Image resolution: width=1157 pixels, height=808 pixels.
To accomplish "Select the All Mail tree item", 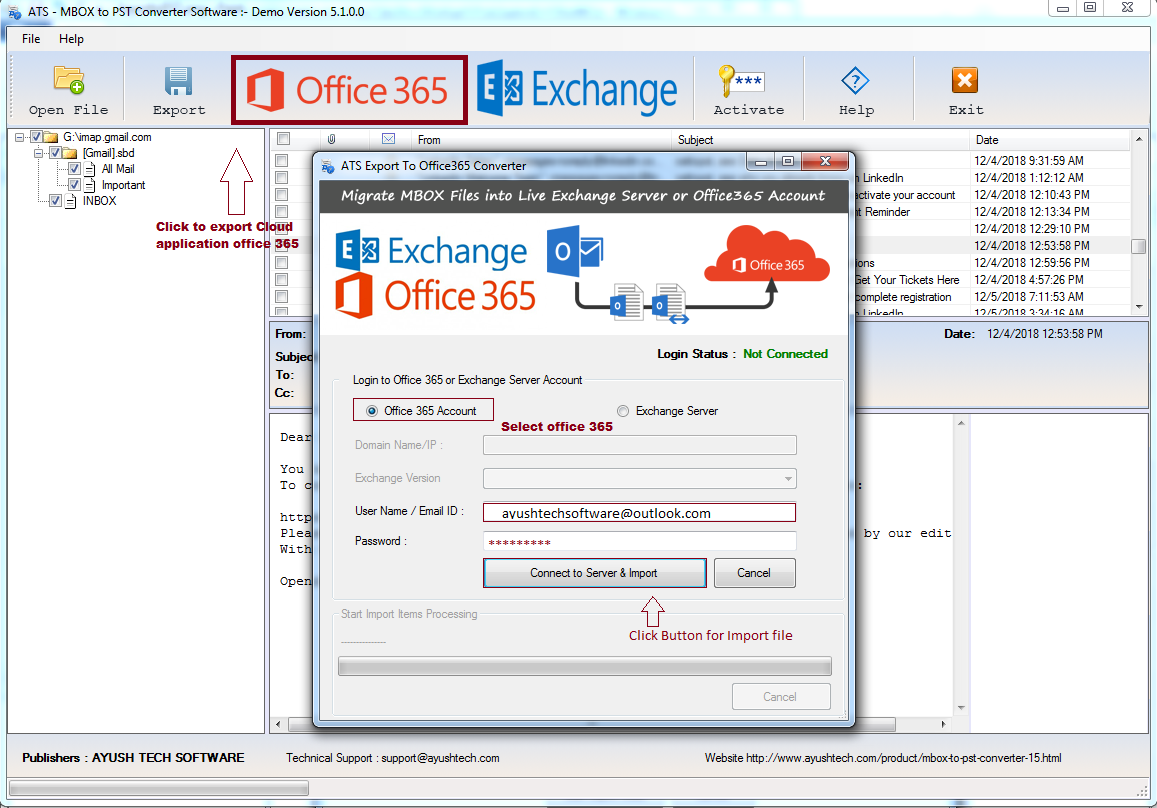I will [x=118, y=169].
